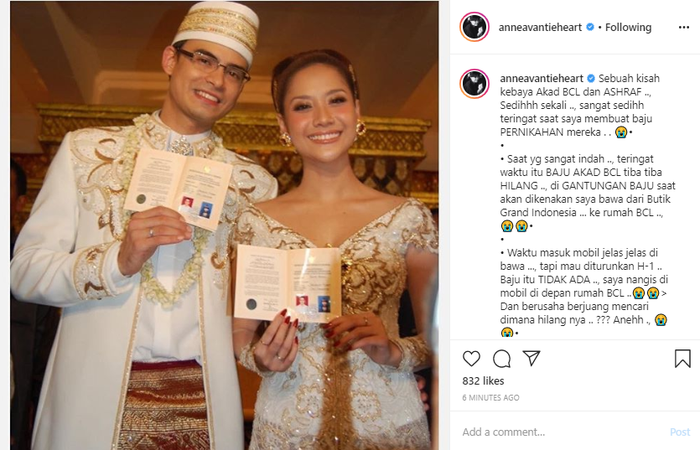
Task: View the 832 likes list
Action: [483, 381]
